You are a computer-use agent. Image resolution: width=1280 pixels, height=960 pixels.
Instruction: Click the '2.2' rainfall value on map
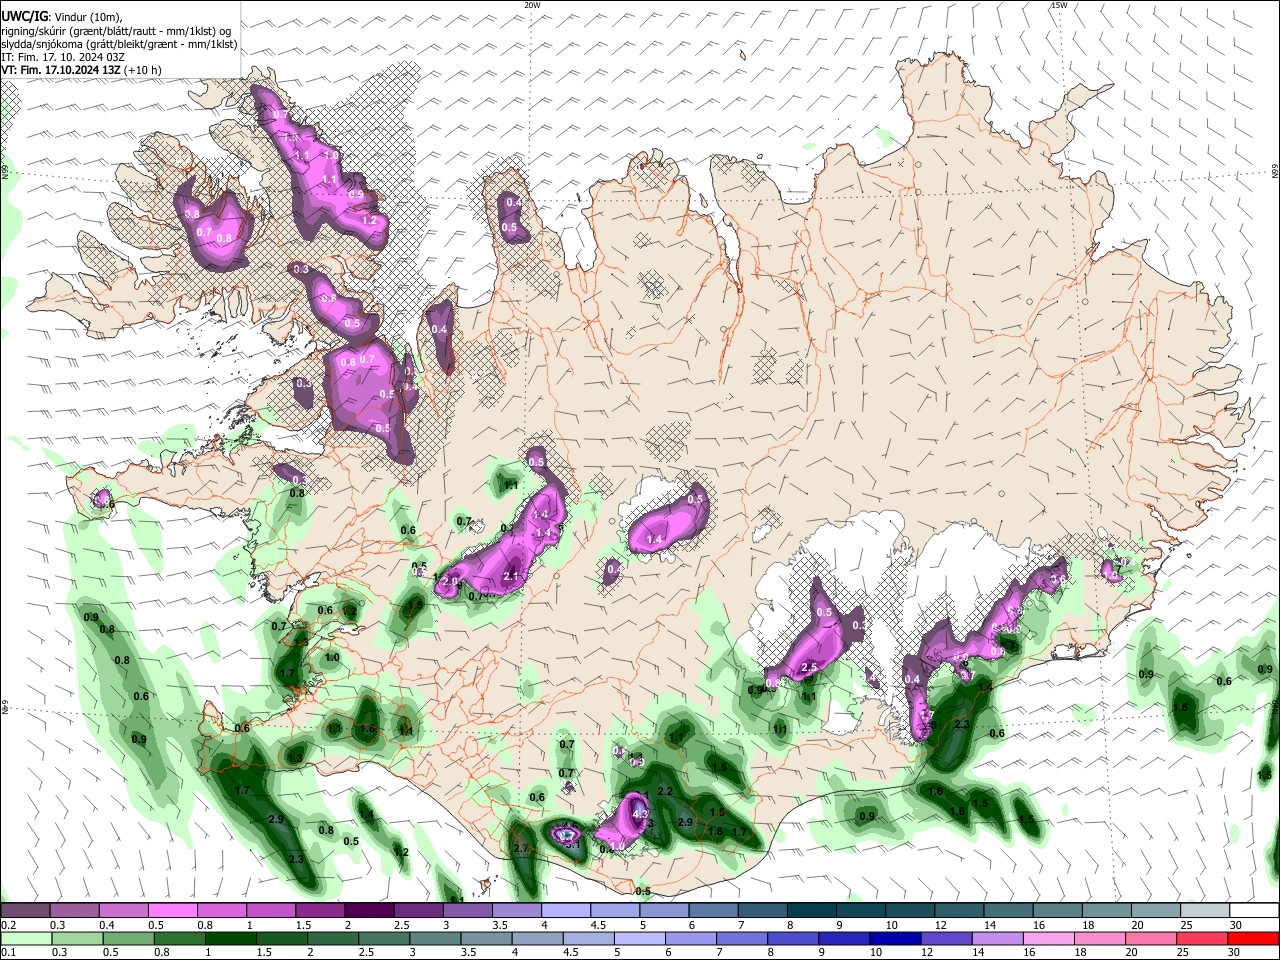tap(663, 791)
